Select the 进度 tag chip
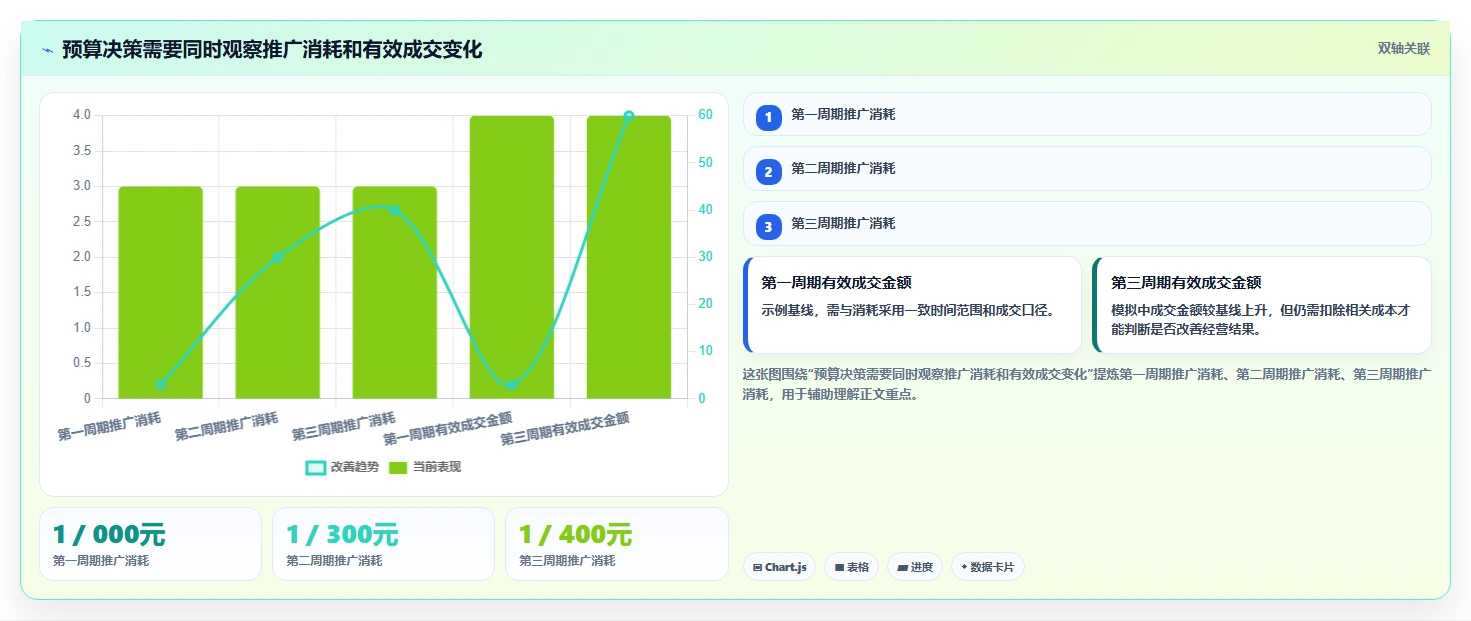 coord(914,567)
